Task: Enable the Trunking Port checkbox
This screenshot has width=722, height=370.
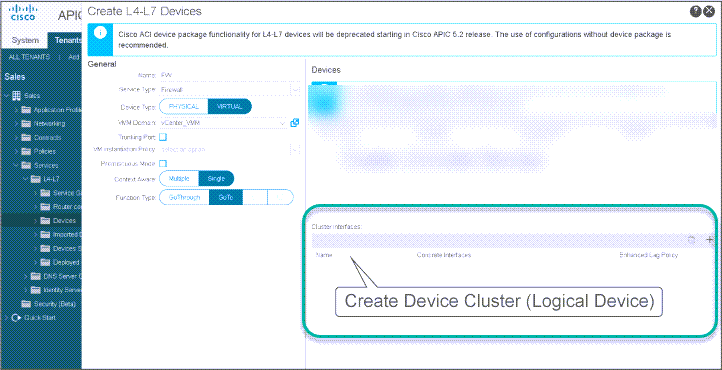Action: pos(163,137)
